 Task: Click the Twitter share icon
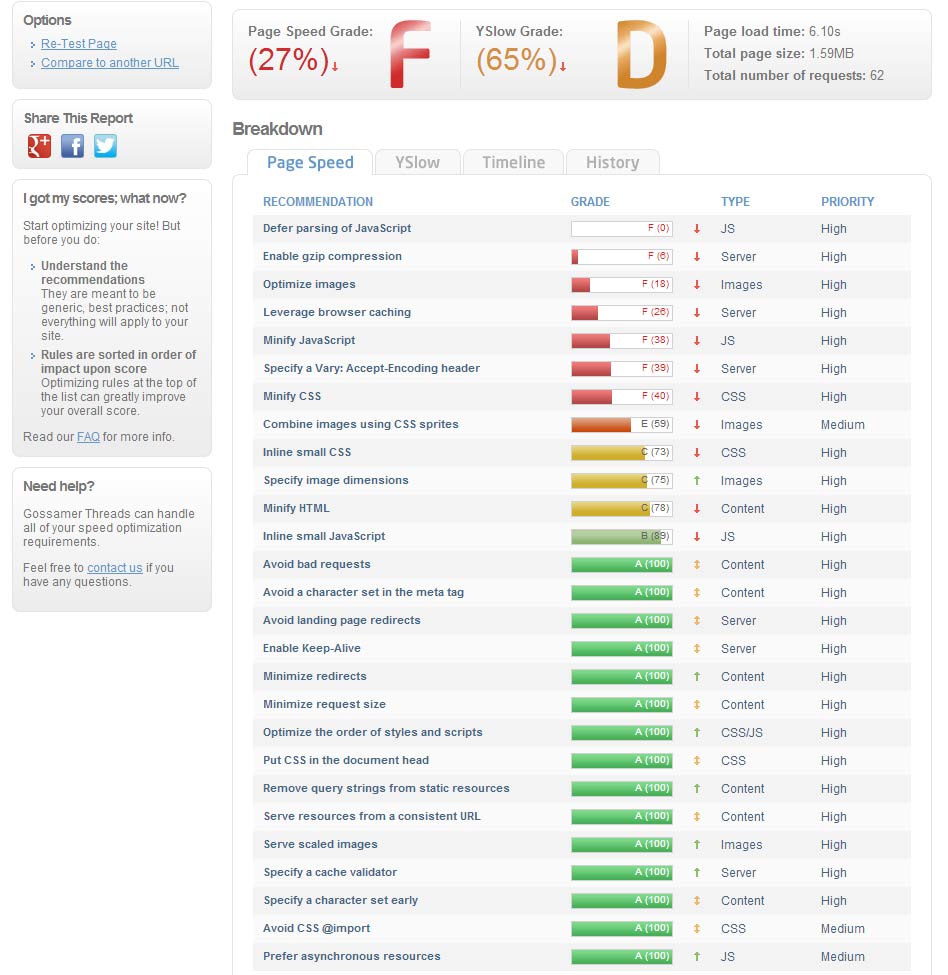pyautogui.click(x=105, y=146)
